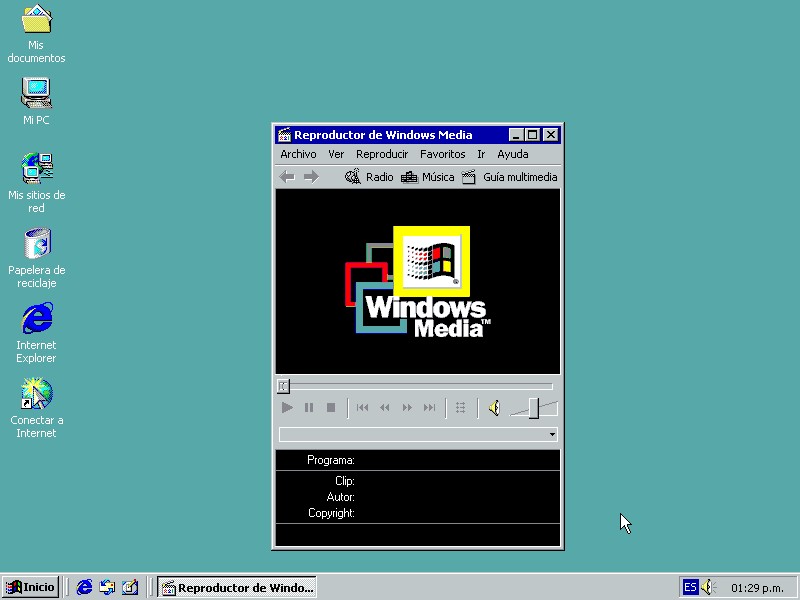
Task: Open the Ayuda menu
Action: tap(513, 154)
